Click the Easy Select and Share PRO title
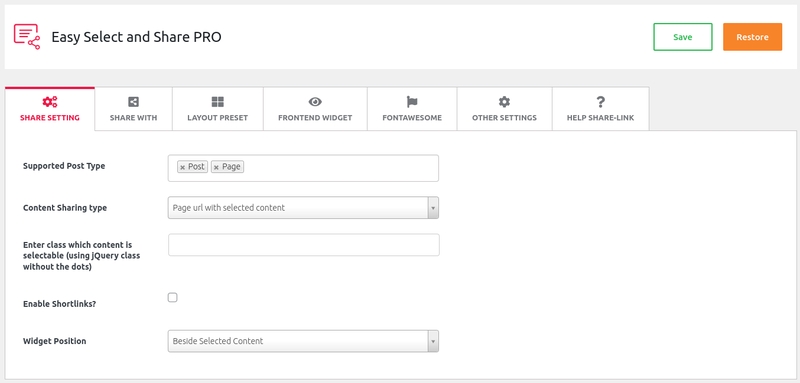The image size is (800, 383). tap(136, 37)
